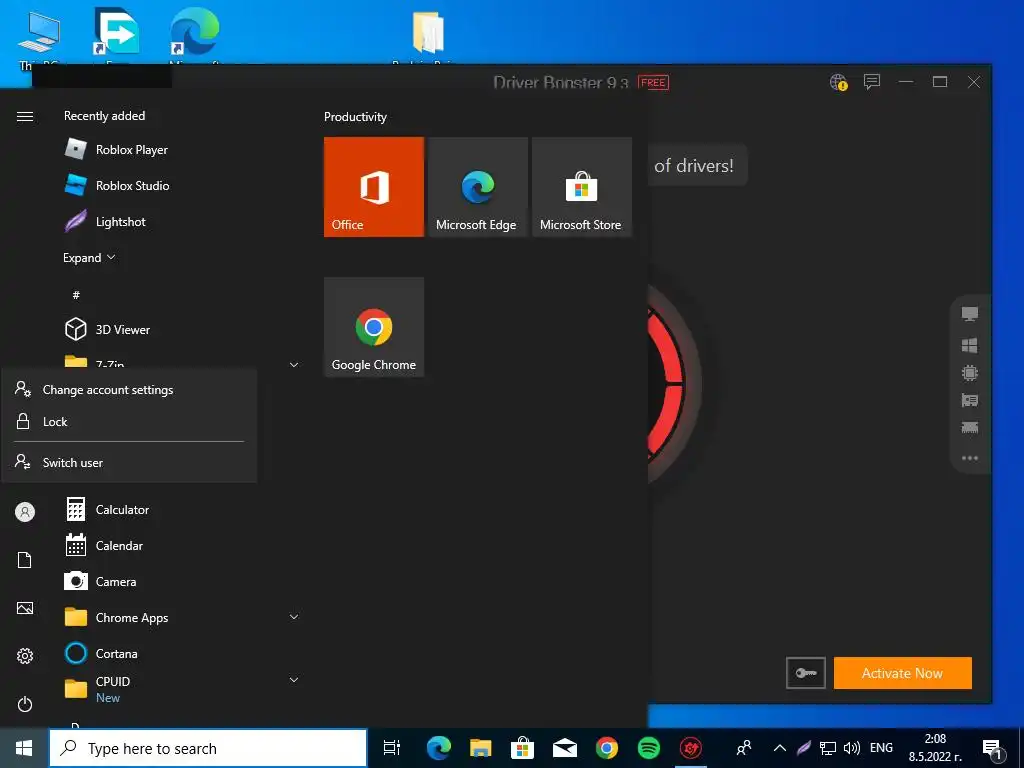The width and height of the screenshot is (1024, 768).
Task: Open the folder icon on the desktop
Action: click(428, 33)
